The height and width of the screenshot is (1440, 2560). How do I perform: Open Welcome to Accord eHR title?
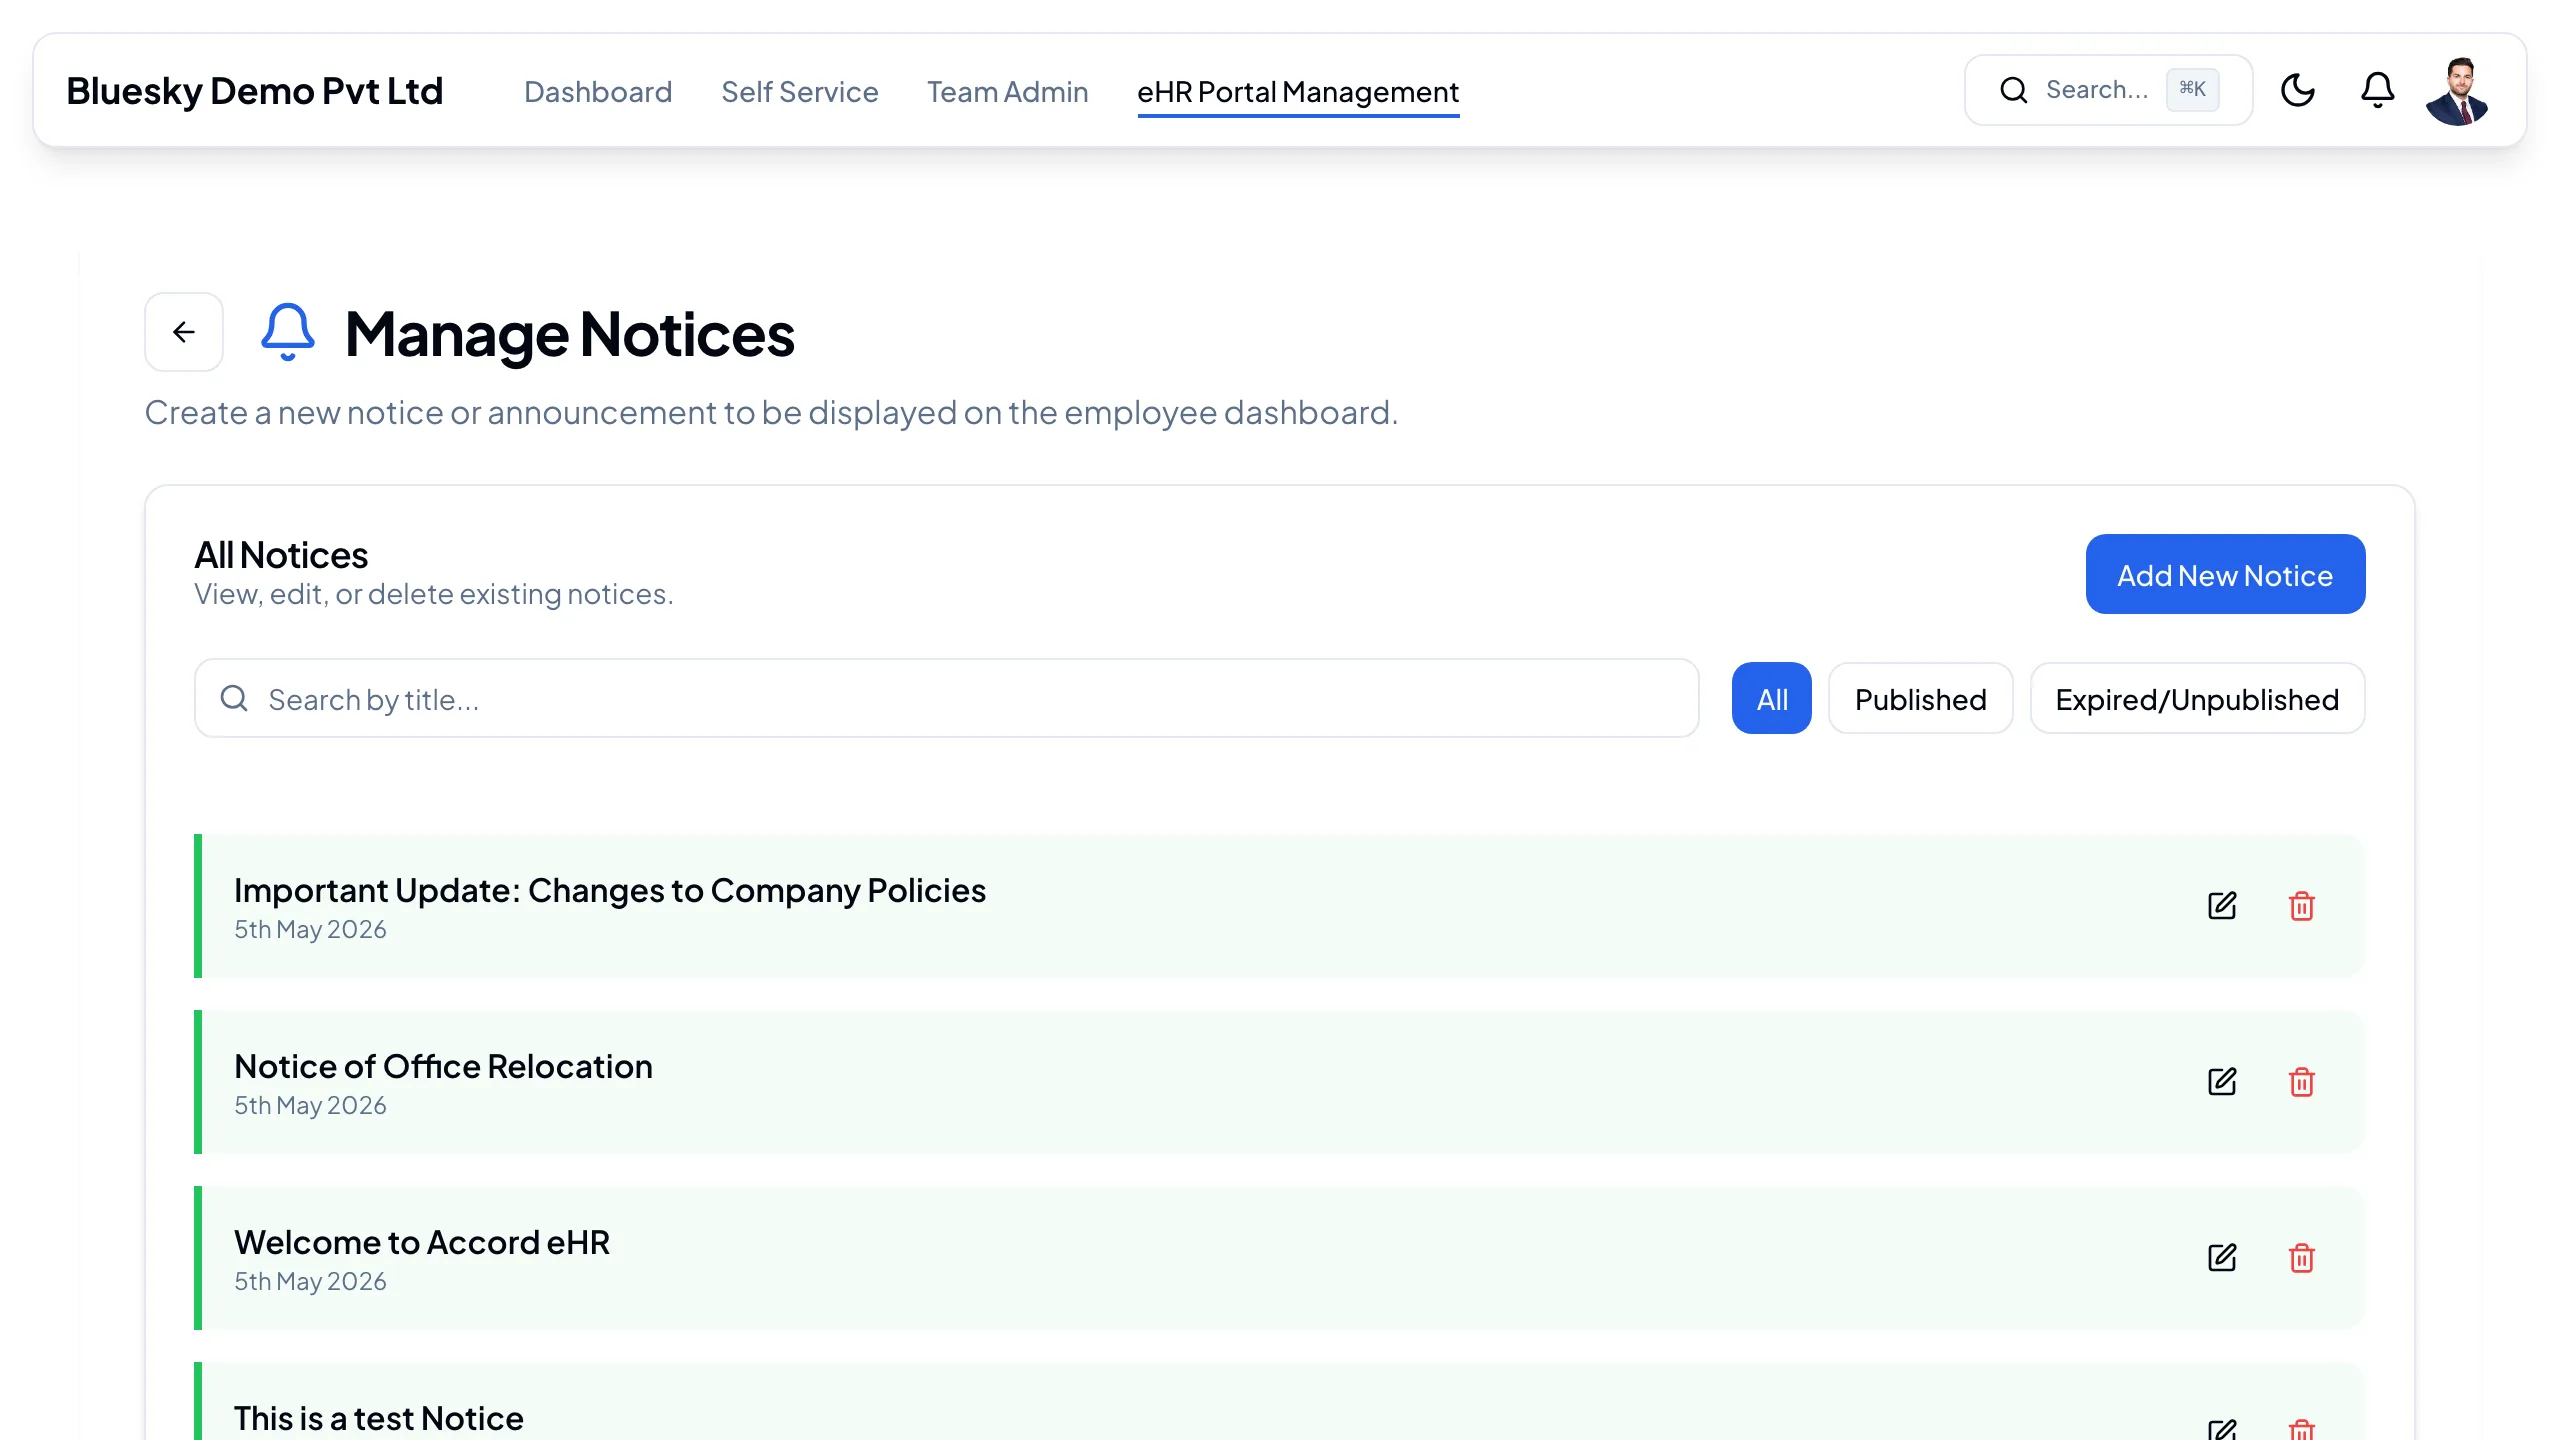[x=422, y=1242]
